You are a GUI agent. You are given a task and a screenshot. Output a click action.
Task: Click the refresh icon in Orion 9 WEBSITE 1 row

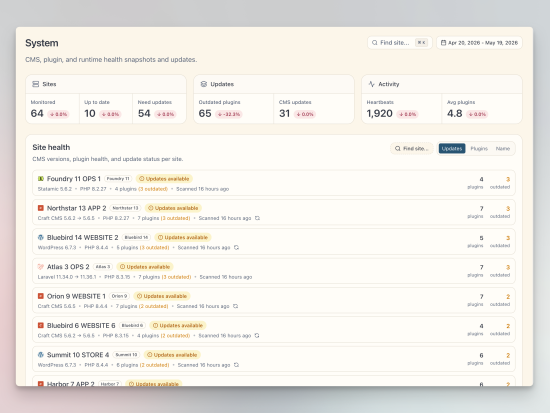(x=236, y=306)
